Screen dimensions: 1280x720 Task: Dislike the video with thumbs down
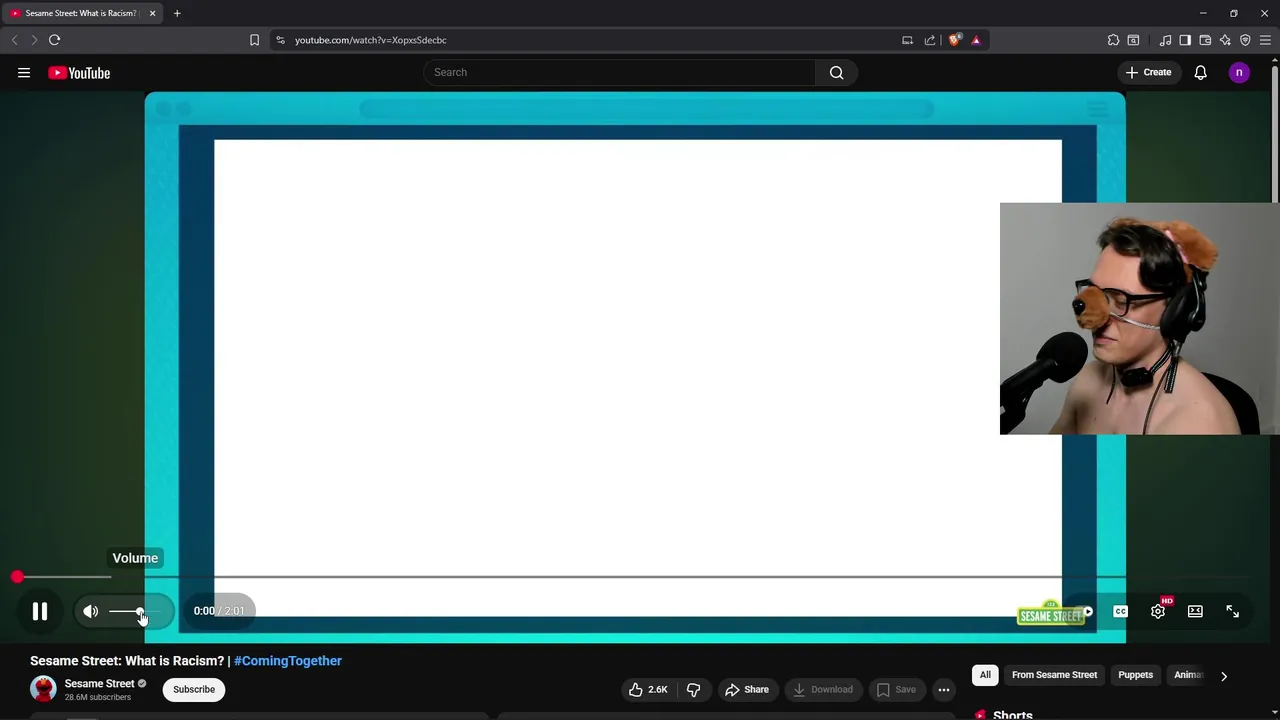[694, 689]
